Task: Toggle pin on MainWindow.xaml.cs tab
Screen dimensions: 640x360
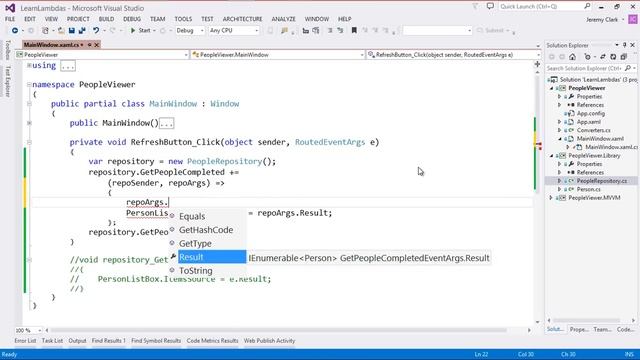Action: (x=89, y=45)
